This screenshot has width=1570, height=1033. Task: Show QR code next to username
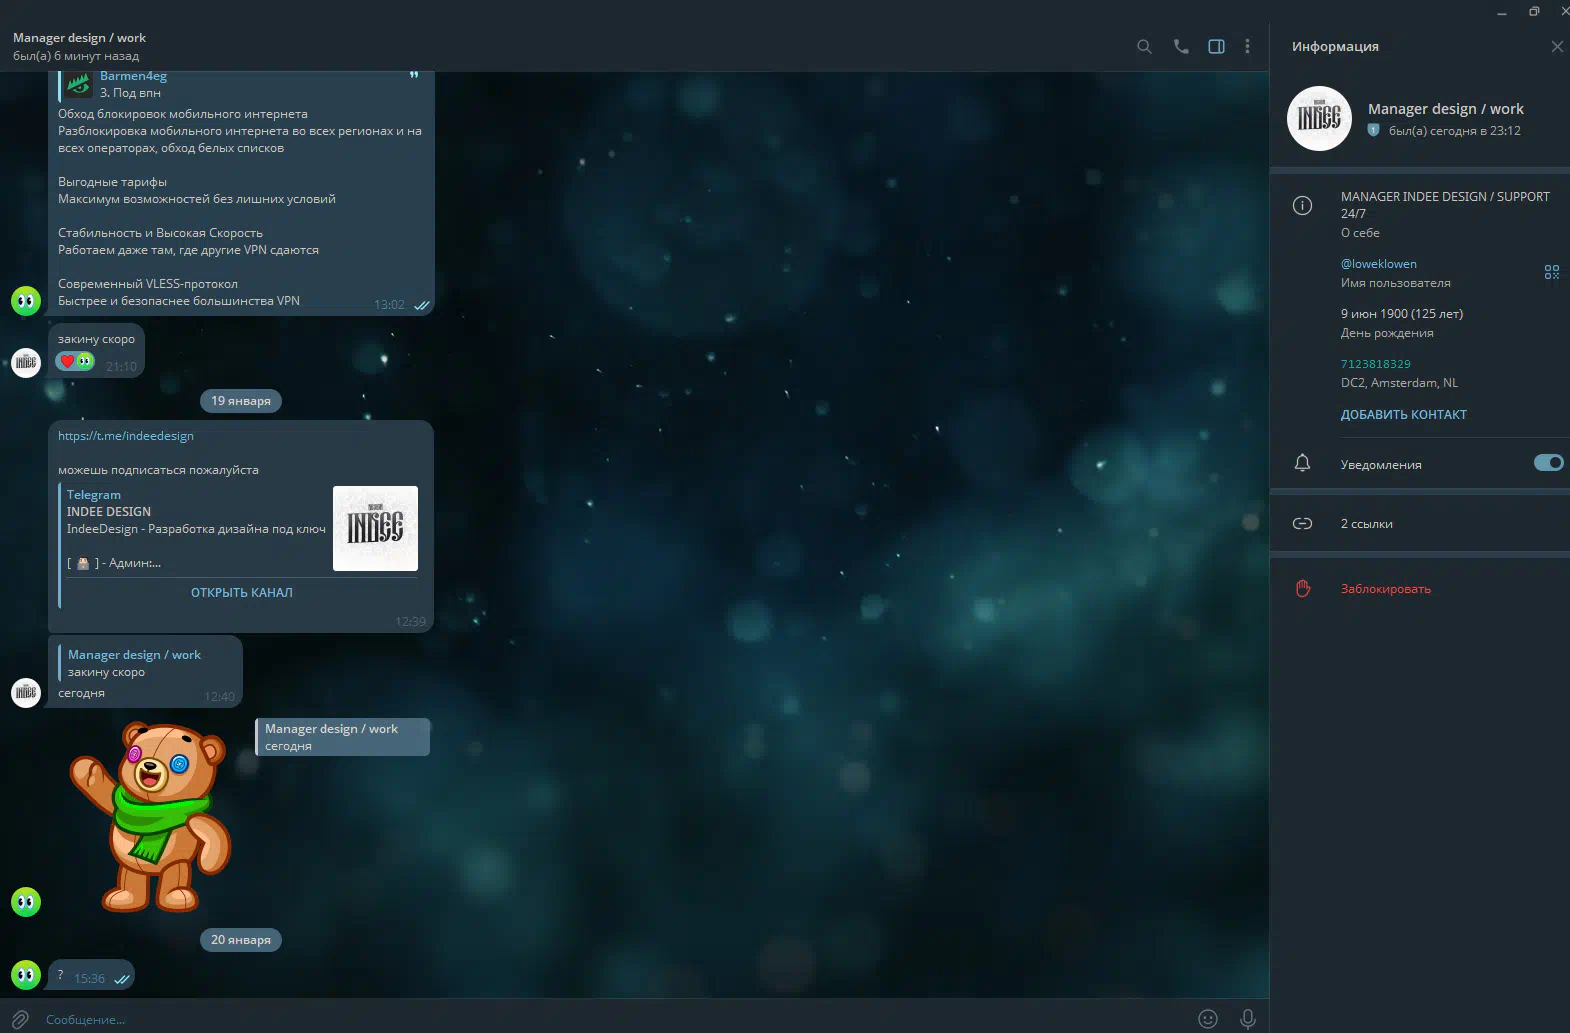1551,272
